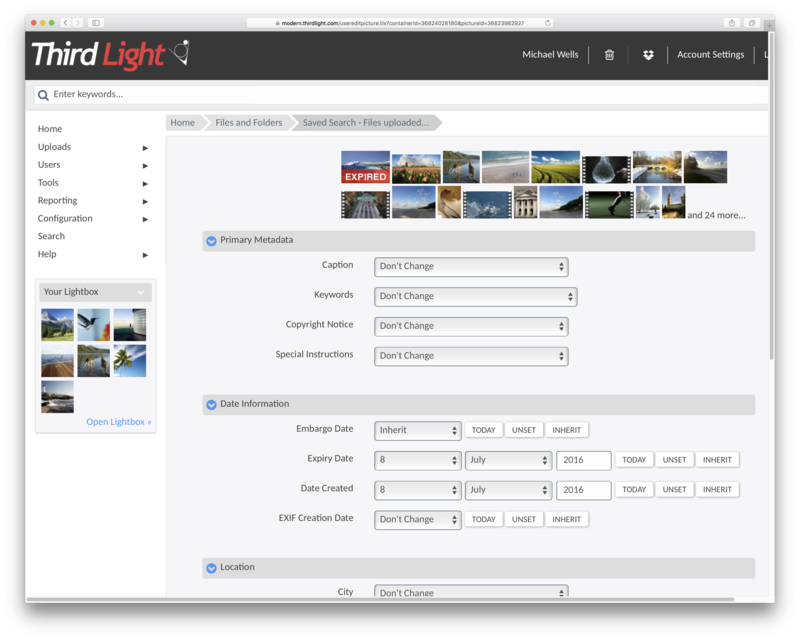Open the Caption dropdown
Image resolution: width=800 pixels, height=639 pixels.
tap(471, 266)
